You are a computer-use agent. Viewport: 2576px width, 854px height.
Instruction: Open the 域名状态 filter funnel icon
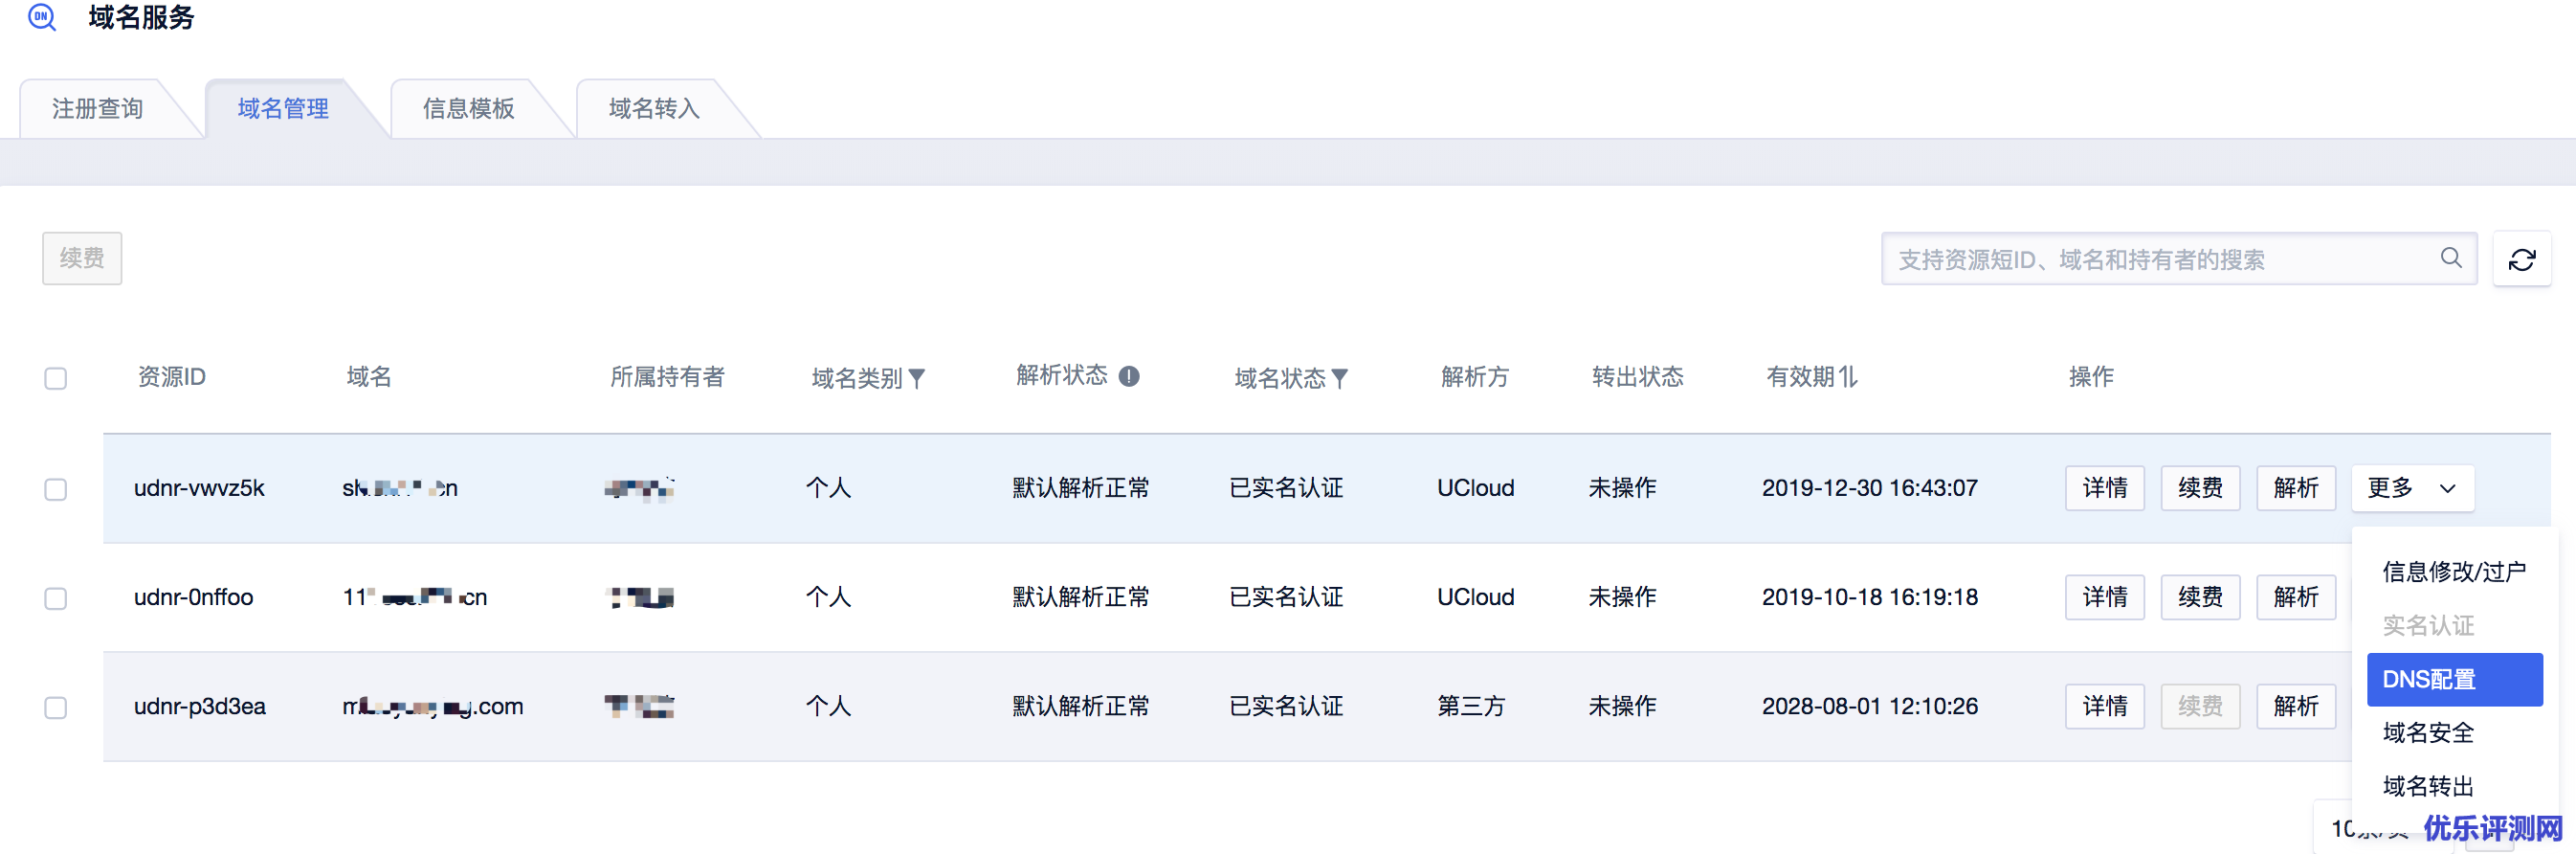click(x=1340, y=378)
